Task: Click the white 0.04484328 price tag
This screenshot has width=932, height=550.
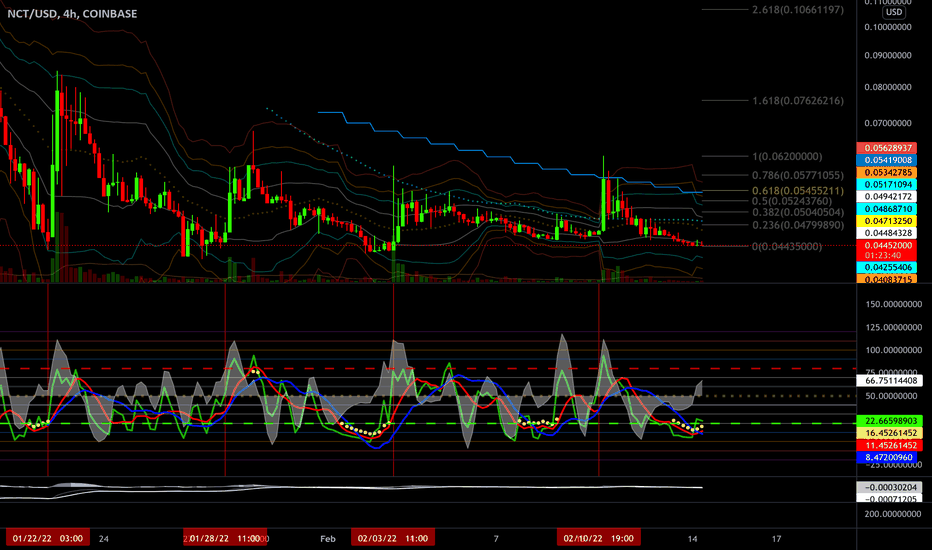Action: (x=886, y=234)
